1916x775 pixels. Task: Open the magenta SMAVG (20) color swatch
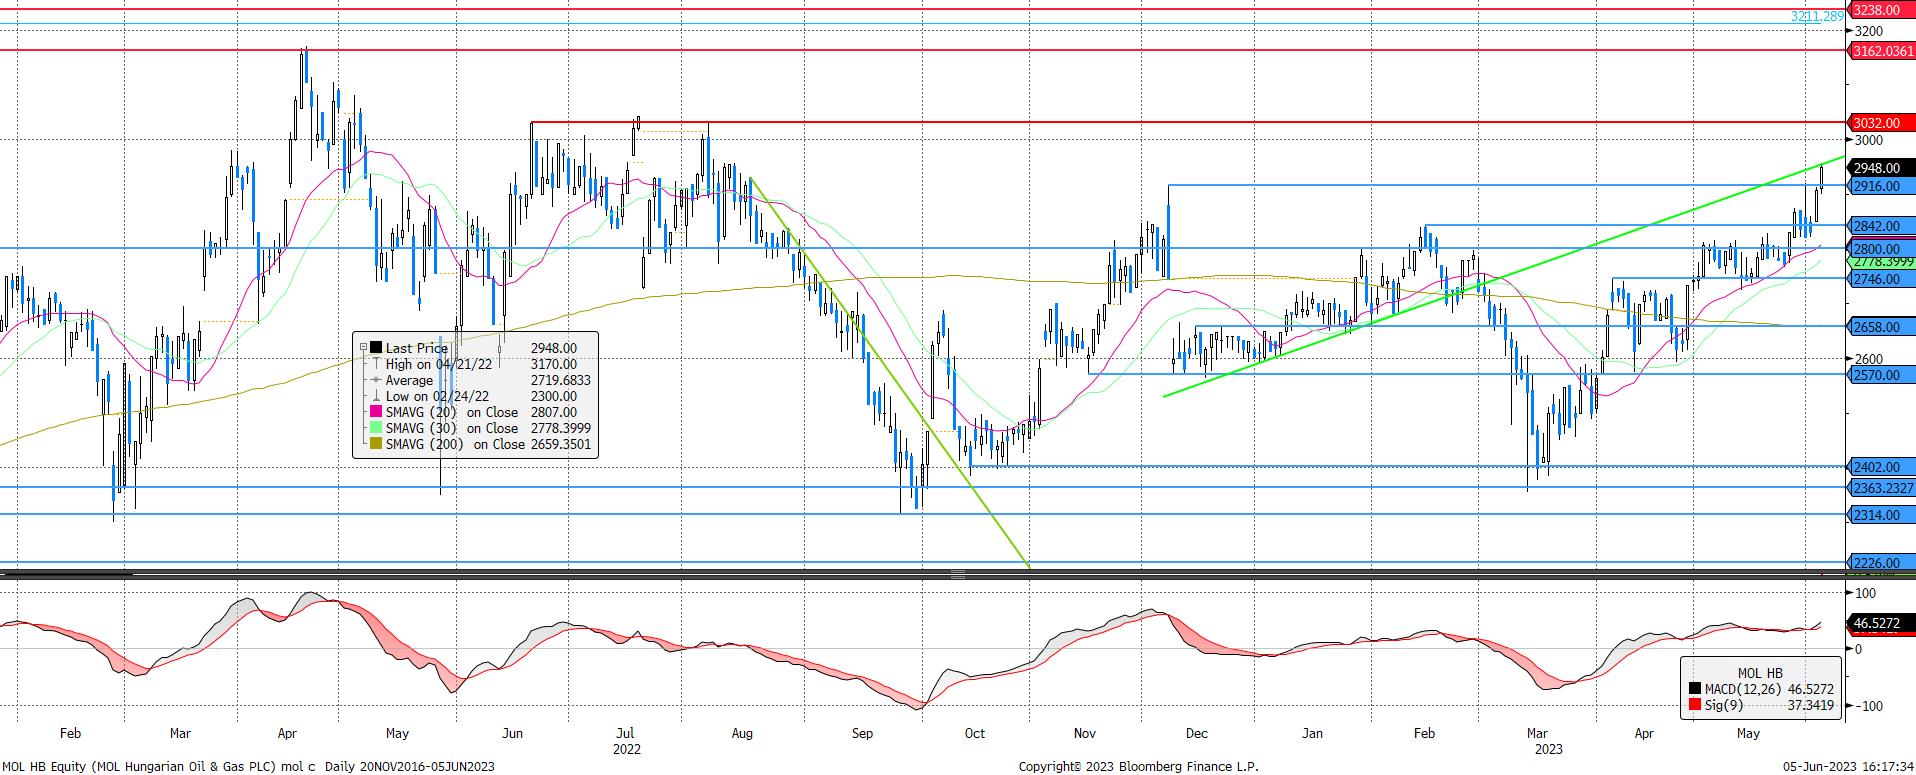pos(376,412)
